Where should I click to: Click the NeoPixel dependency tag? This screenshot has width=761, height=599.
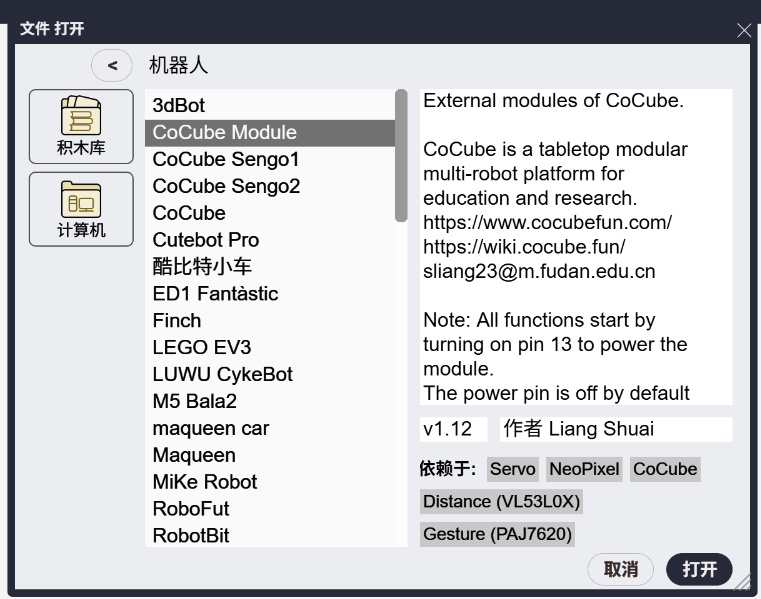[584, 469]
